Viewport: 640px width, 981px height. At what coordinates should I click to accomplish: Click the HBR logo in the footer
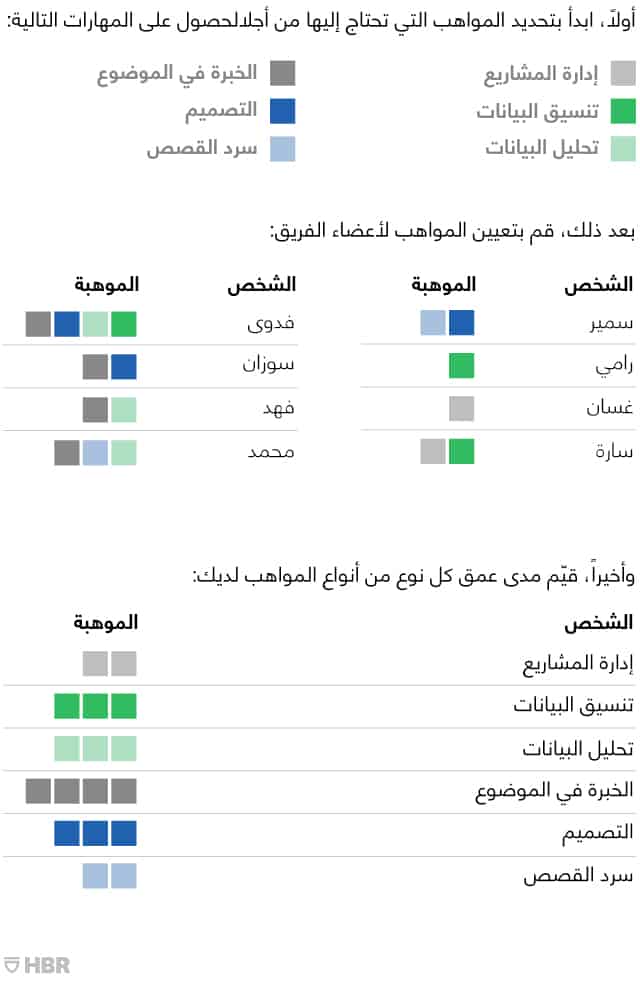[x=38, y=964]
